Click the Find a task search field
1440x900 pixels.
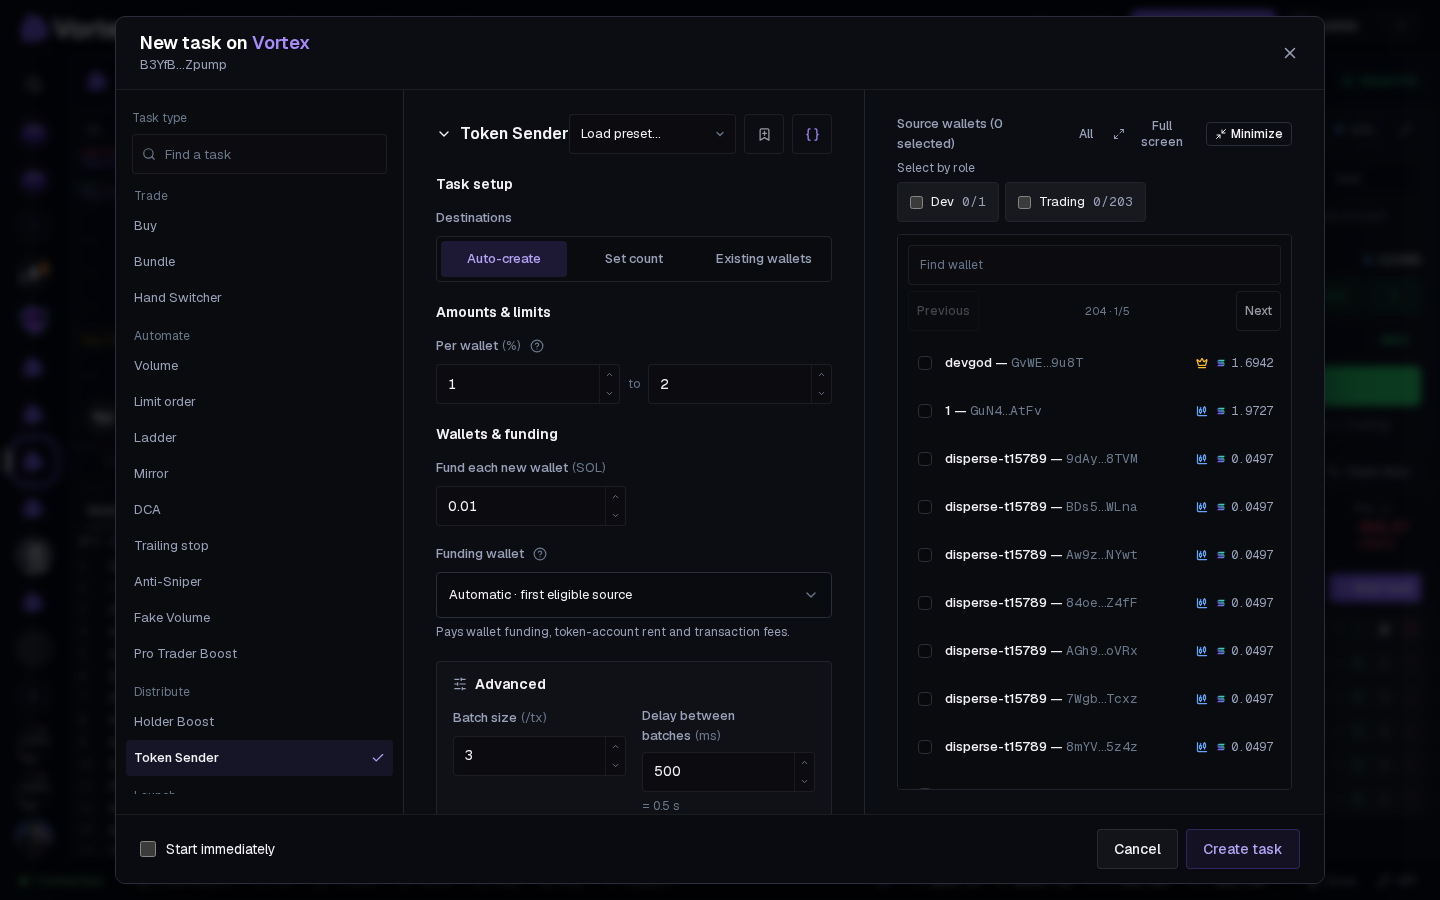259,154
